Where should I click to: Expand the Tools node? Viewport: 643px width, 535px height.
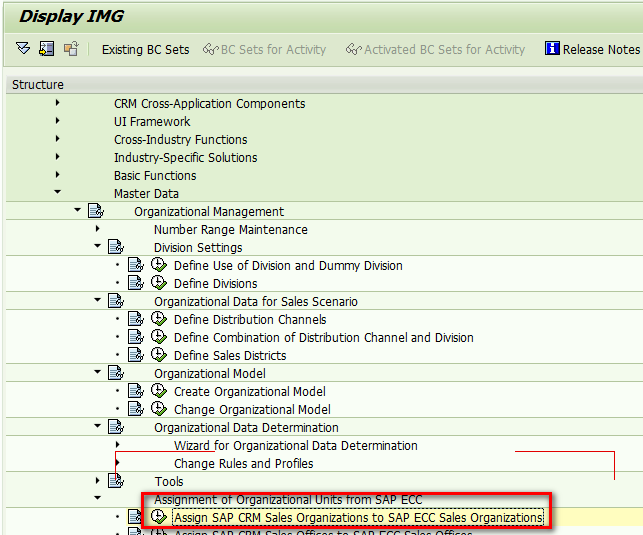coord(98,480)
